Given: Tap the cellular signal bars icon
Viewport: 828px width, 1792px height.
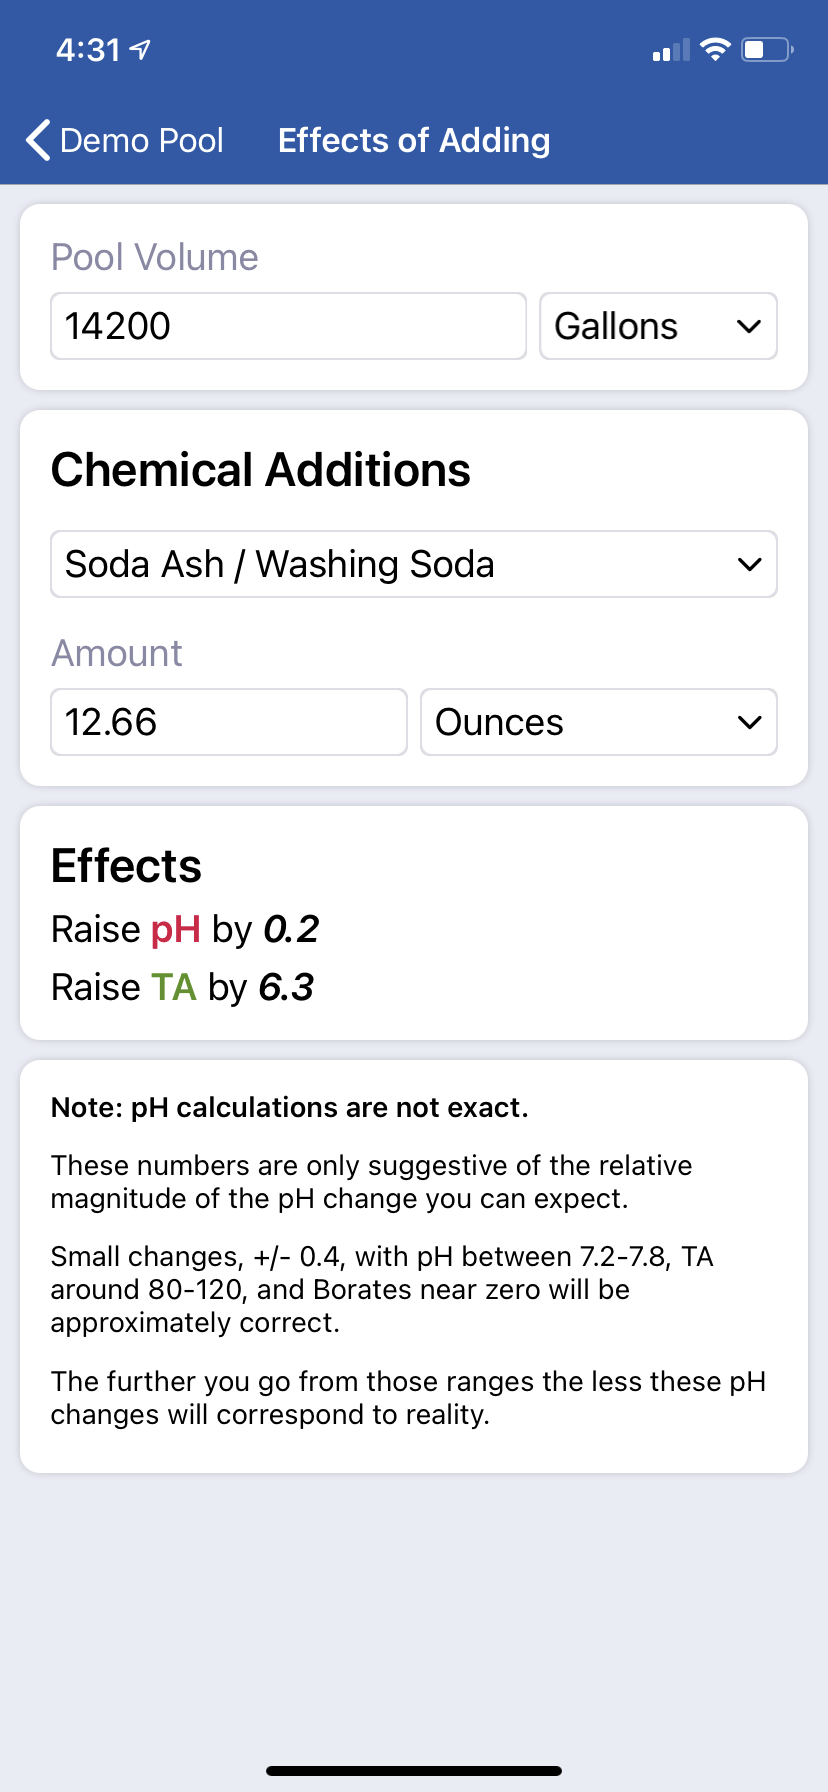Looking at the screenshot, I should [x=671, y=50].
